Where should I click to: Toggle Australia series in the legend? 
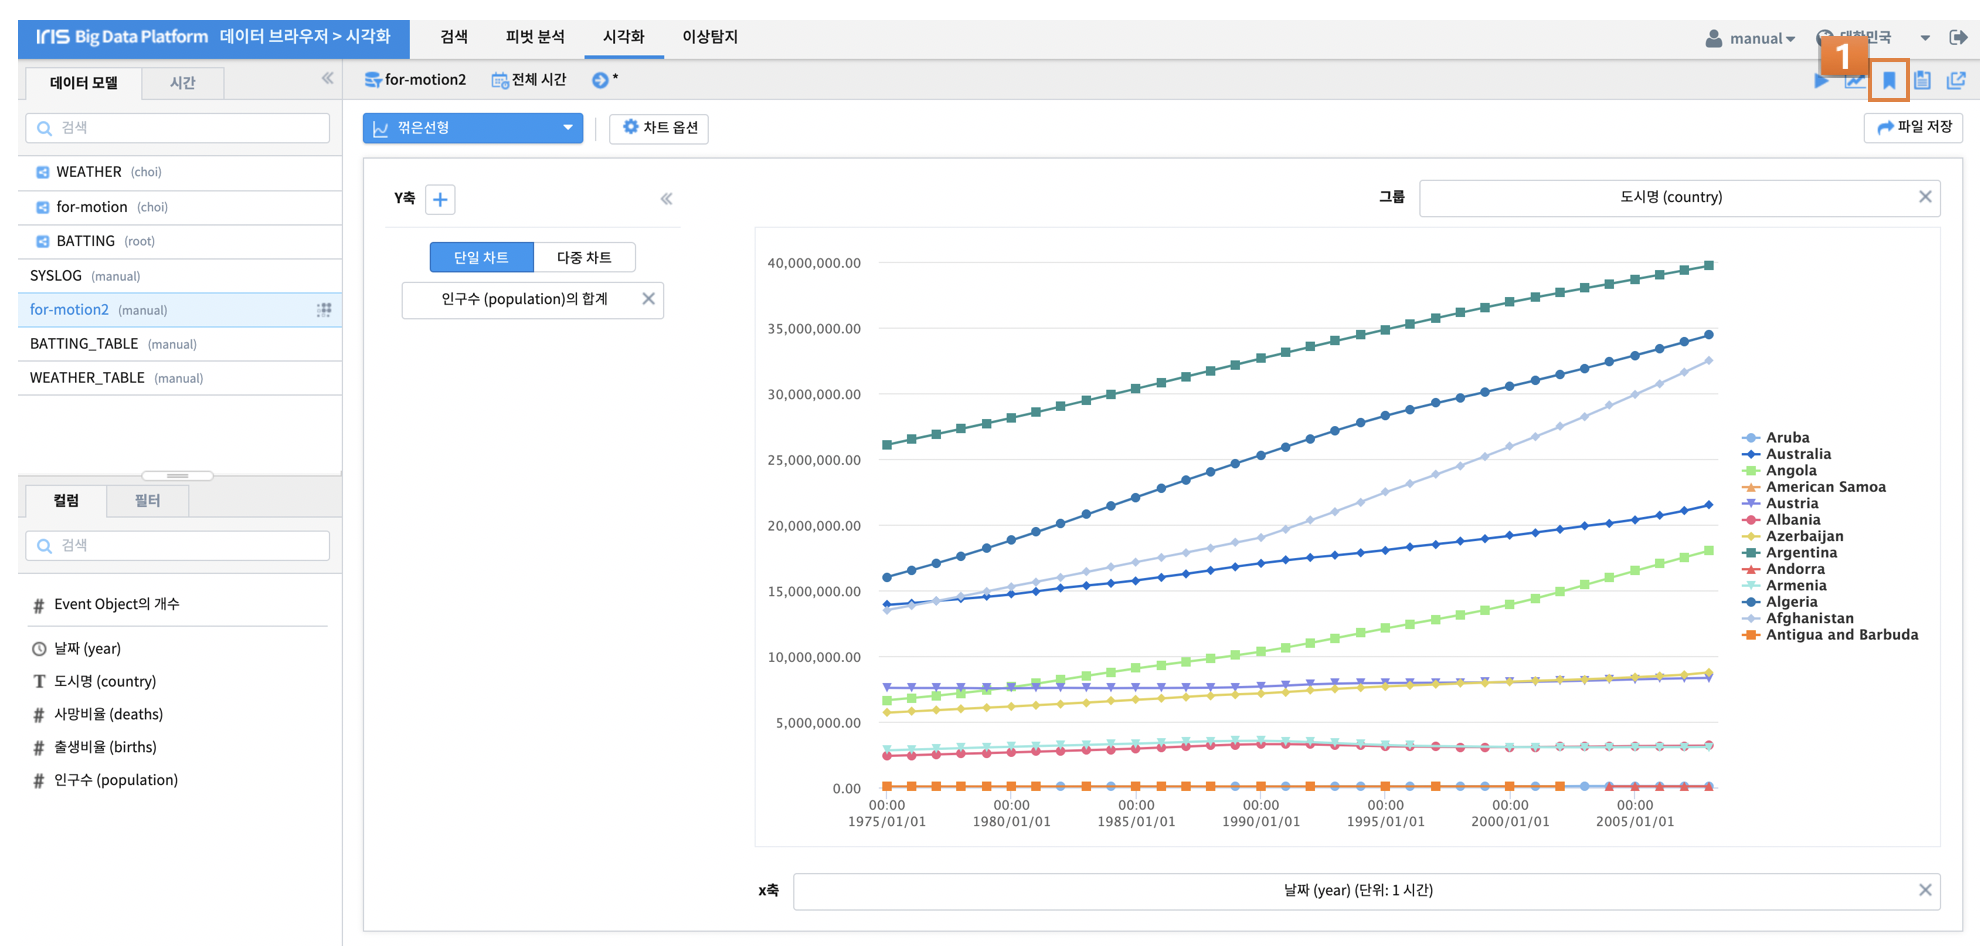(1787, 454)
